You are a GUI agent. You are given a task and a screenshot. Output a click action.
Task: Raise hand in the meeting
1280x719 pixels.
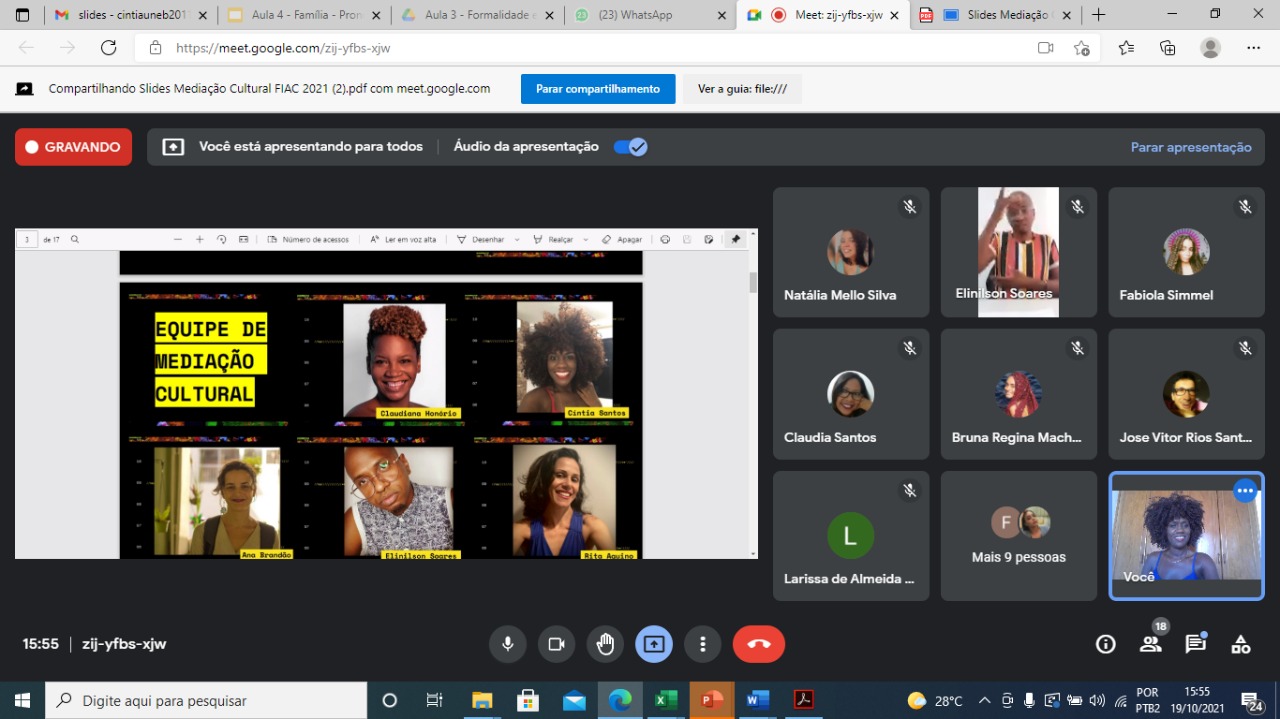click(x=605, y=644)
